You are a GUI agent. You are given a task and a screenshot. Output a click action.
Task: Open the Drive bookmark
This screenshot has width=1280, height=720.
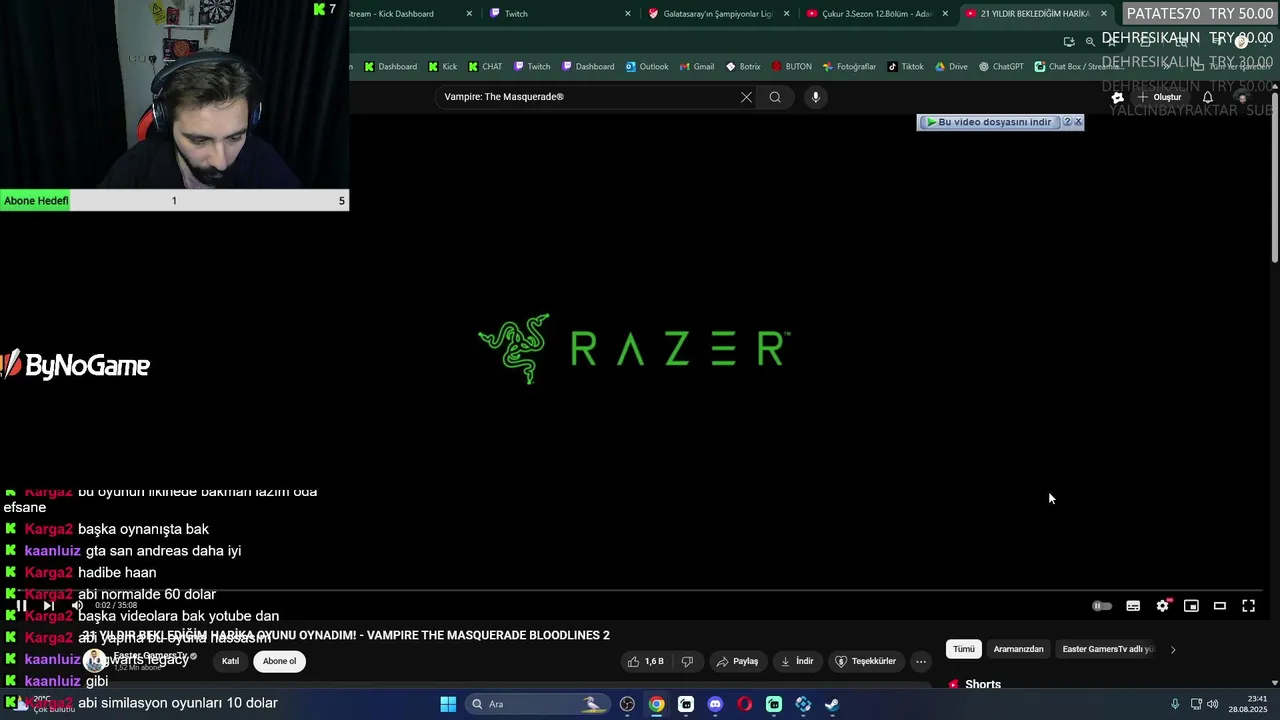pos(951,67)
